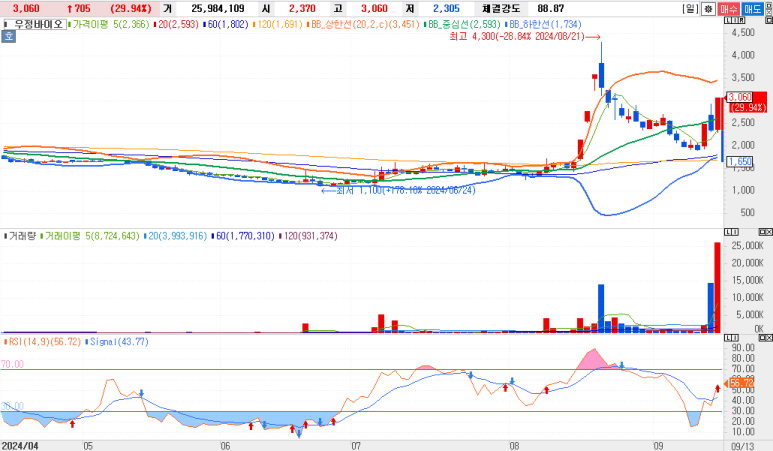This screenshot has height=451, width=773.
Task: Select the [일] daily period label
Action: (x=690, y=9)
